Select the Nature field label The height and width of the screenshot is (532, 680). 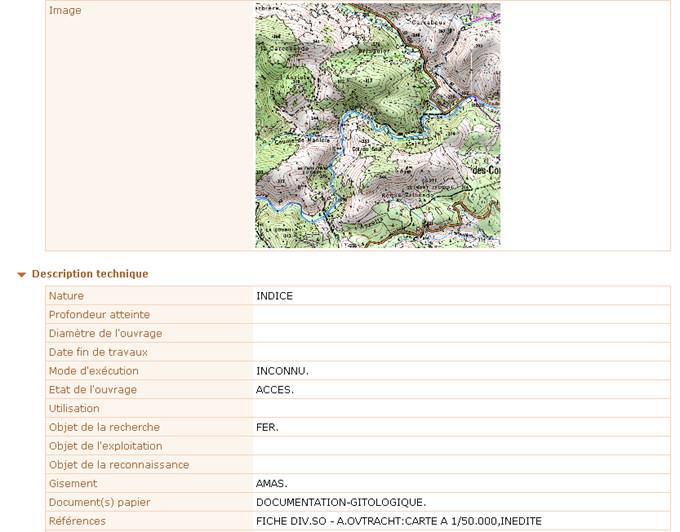66,296
